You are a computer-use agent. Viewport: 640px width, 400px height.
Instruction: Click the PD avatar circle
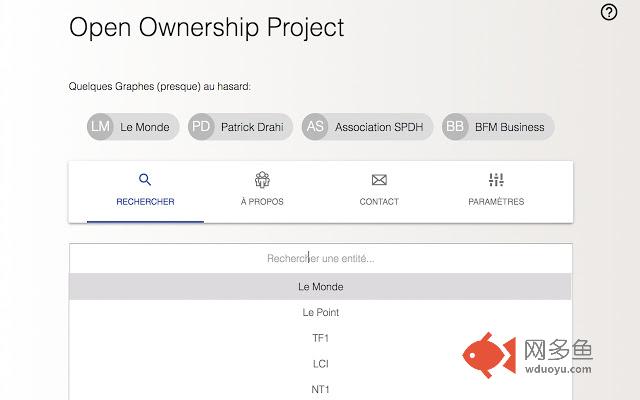click(201, 127)
